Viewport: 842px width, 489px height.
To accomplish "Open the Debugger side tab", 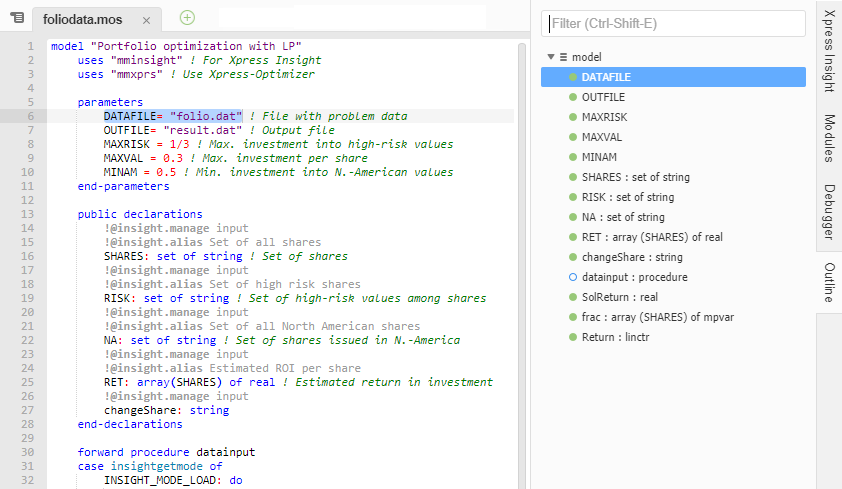I will pos(829,211).
